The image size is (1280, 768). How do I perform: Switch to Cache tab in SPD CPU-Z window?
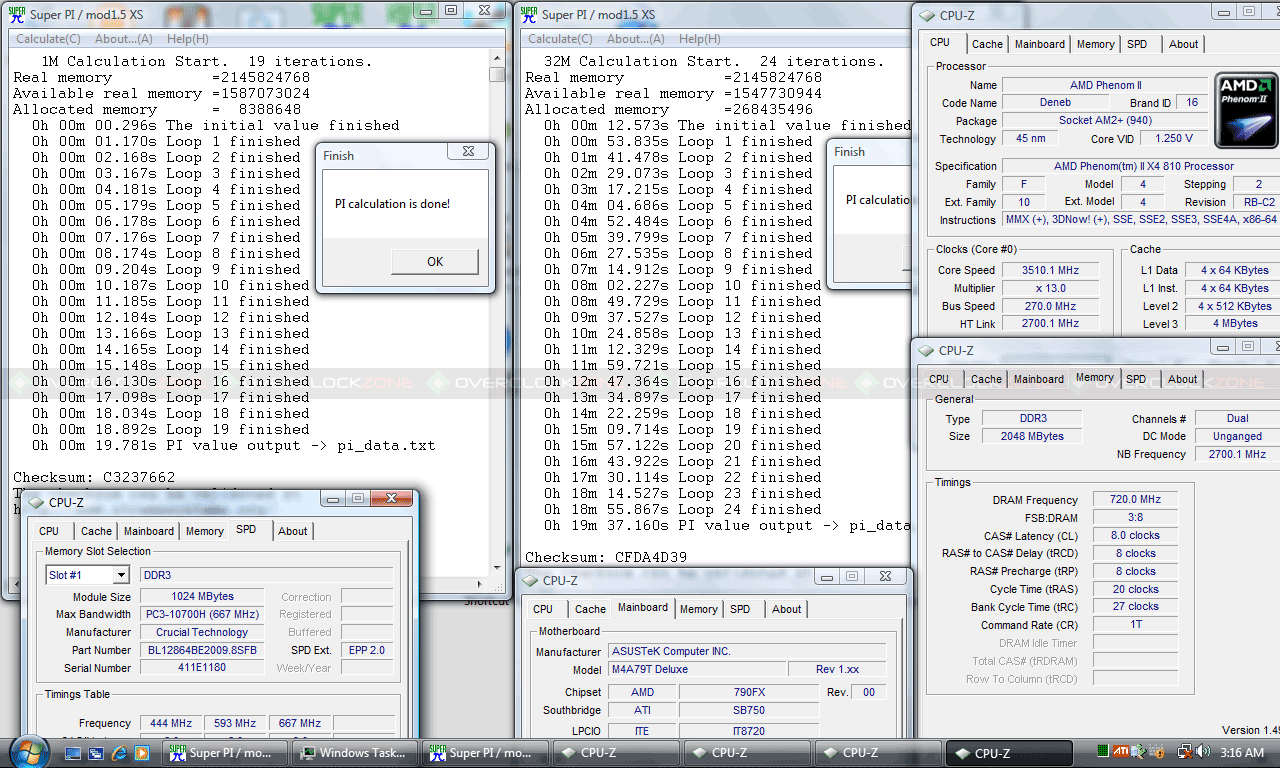[96, 531]
